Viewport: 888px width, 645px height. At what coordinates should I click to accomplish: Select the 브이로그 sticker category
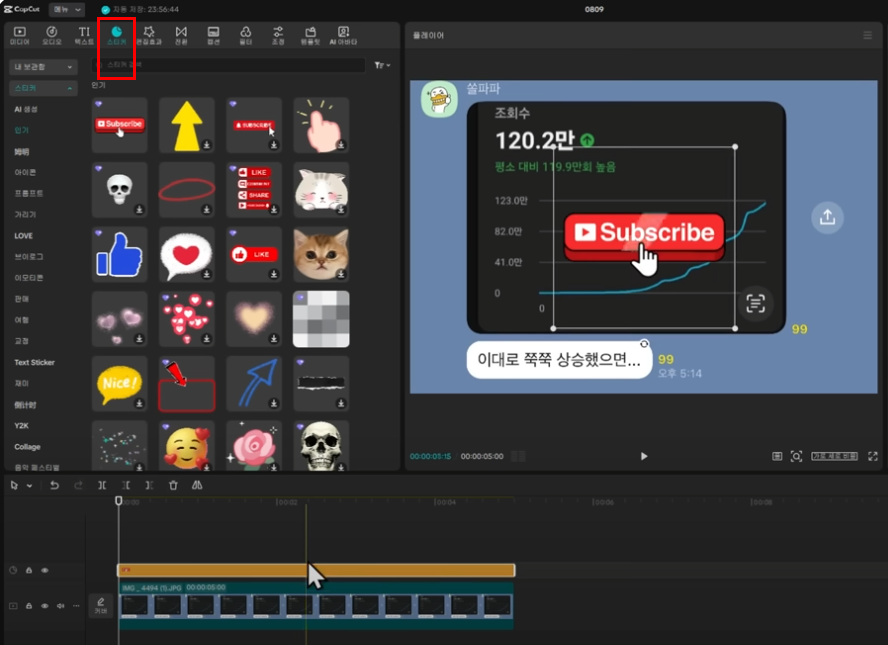click(29, 257)
